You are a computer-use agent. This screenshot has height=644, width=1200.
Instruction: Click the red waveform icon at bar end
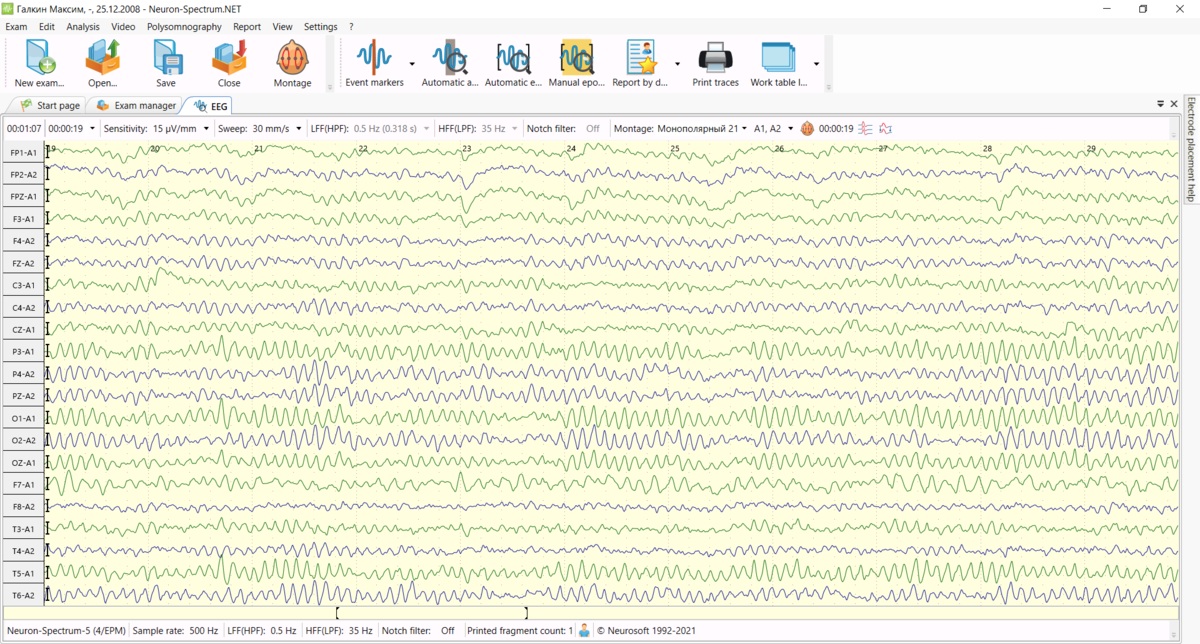[885, 128]
